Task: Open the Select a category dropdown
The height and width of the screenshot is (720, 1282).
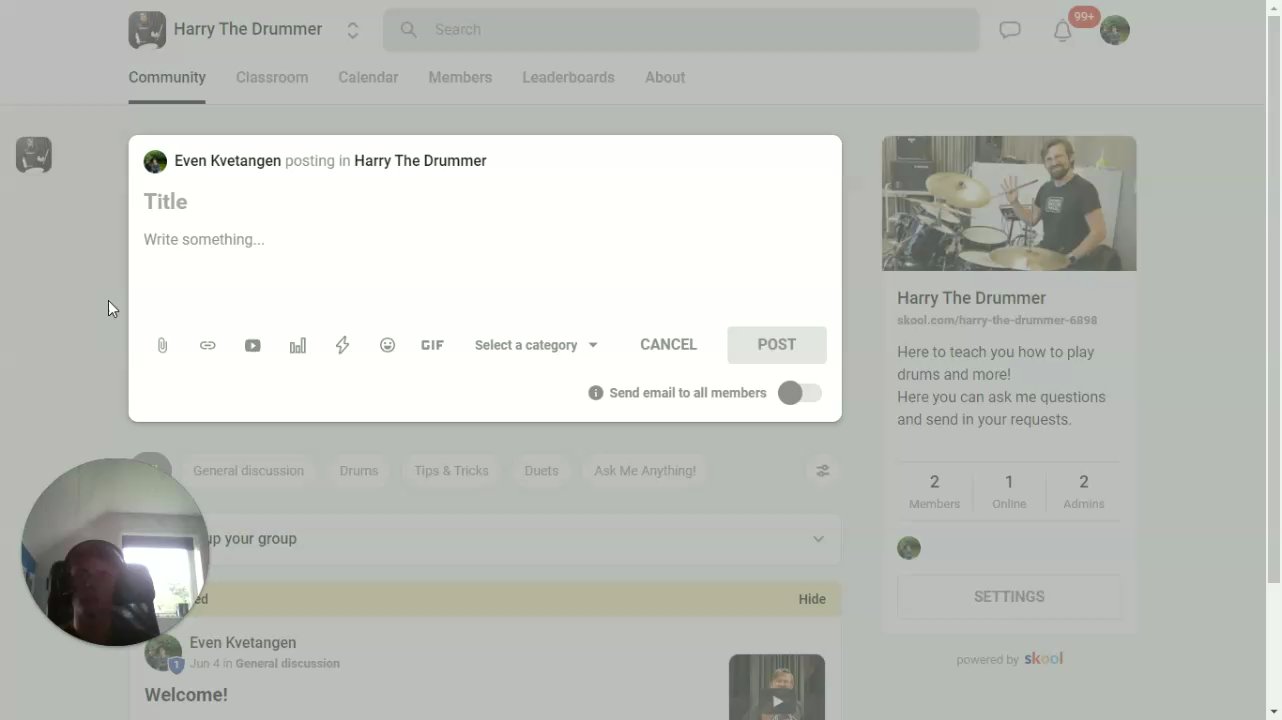Action: [x=536, y=345]
